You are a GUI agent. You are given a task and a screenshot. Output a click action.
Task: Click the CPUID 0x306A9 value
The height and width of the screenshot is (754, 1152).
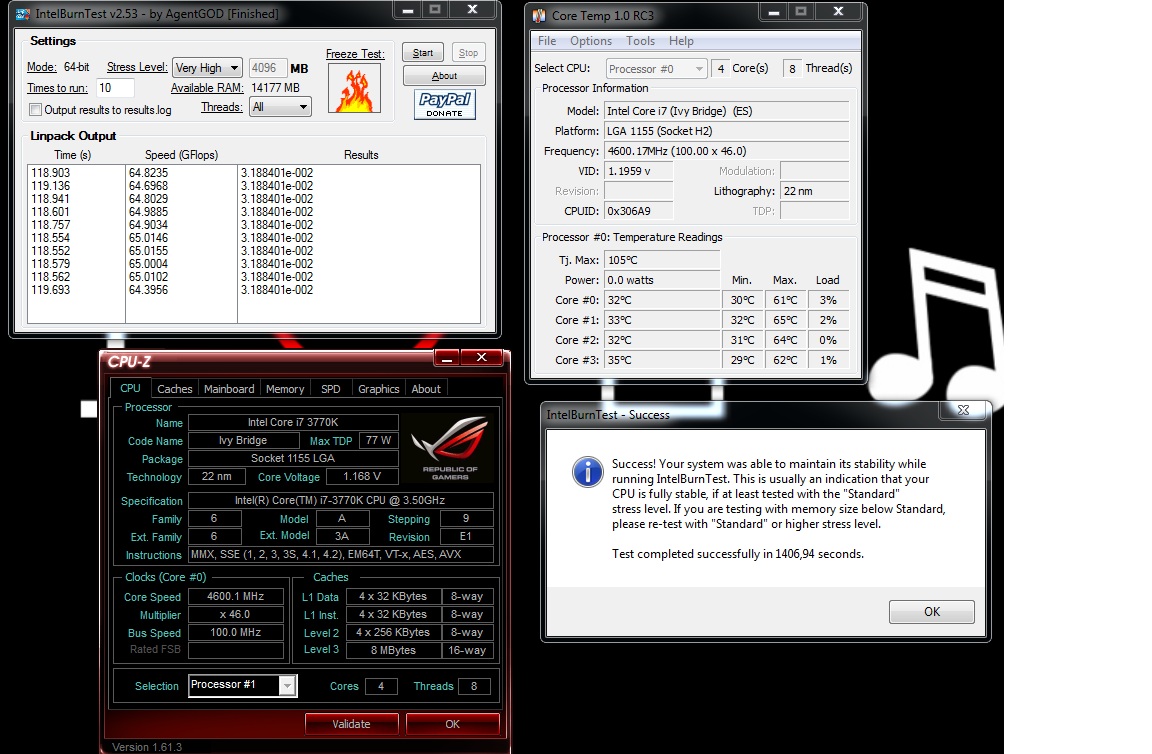click(638, 211)
